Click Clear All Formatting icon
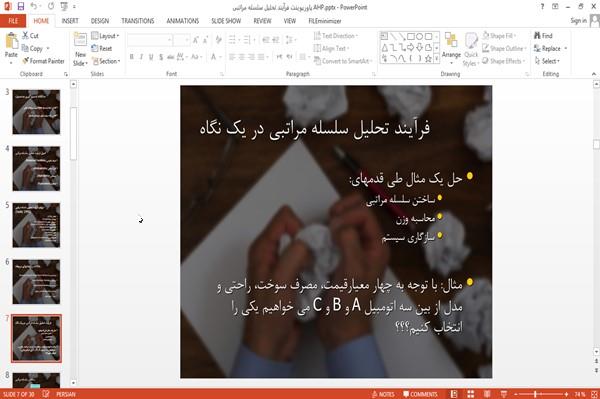 [x=219, y=39]
